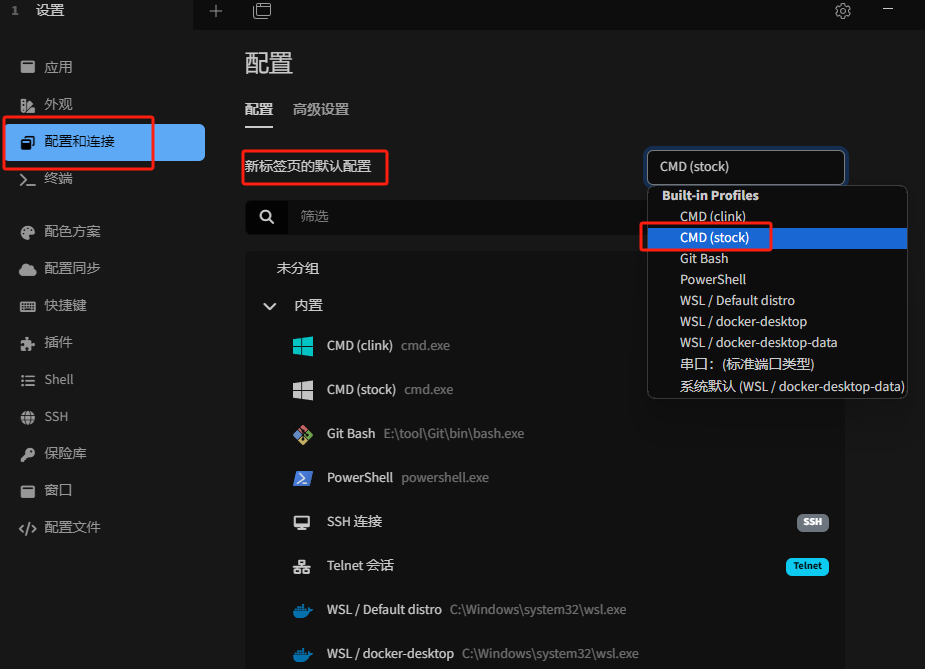Select Git Bash from the dropdown list
The image size is (925, 669).
click(x=704, y=259)
